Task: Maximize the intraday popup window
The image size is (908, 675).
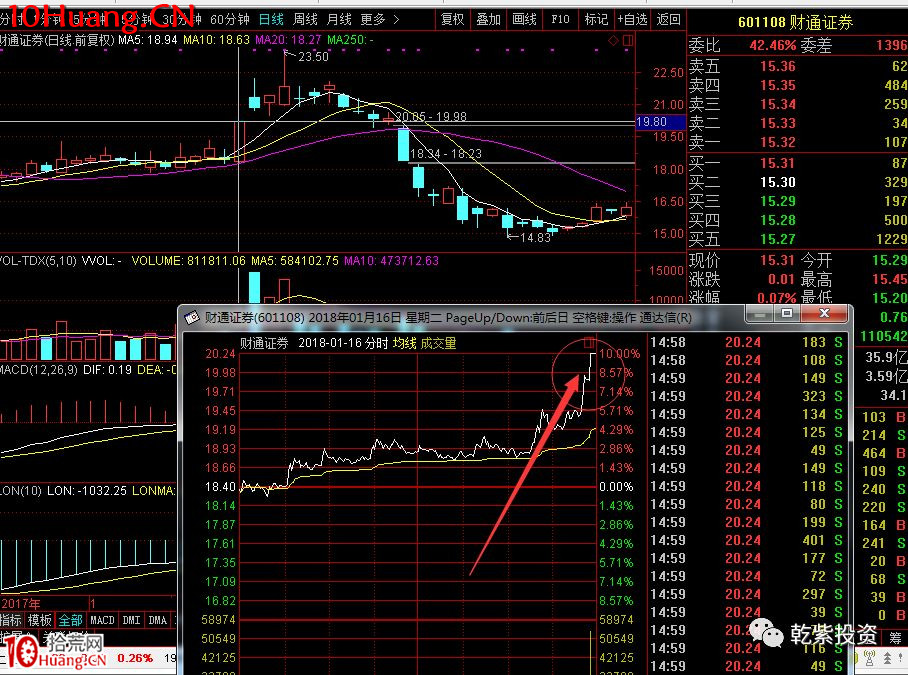Action: [x=787, y=315]
